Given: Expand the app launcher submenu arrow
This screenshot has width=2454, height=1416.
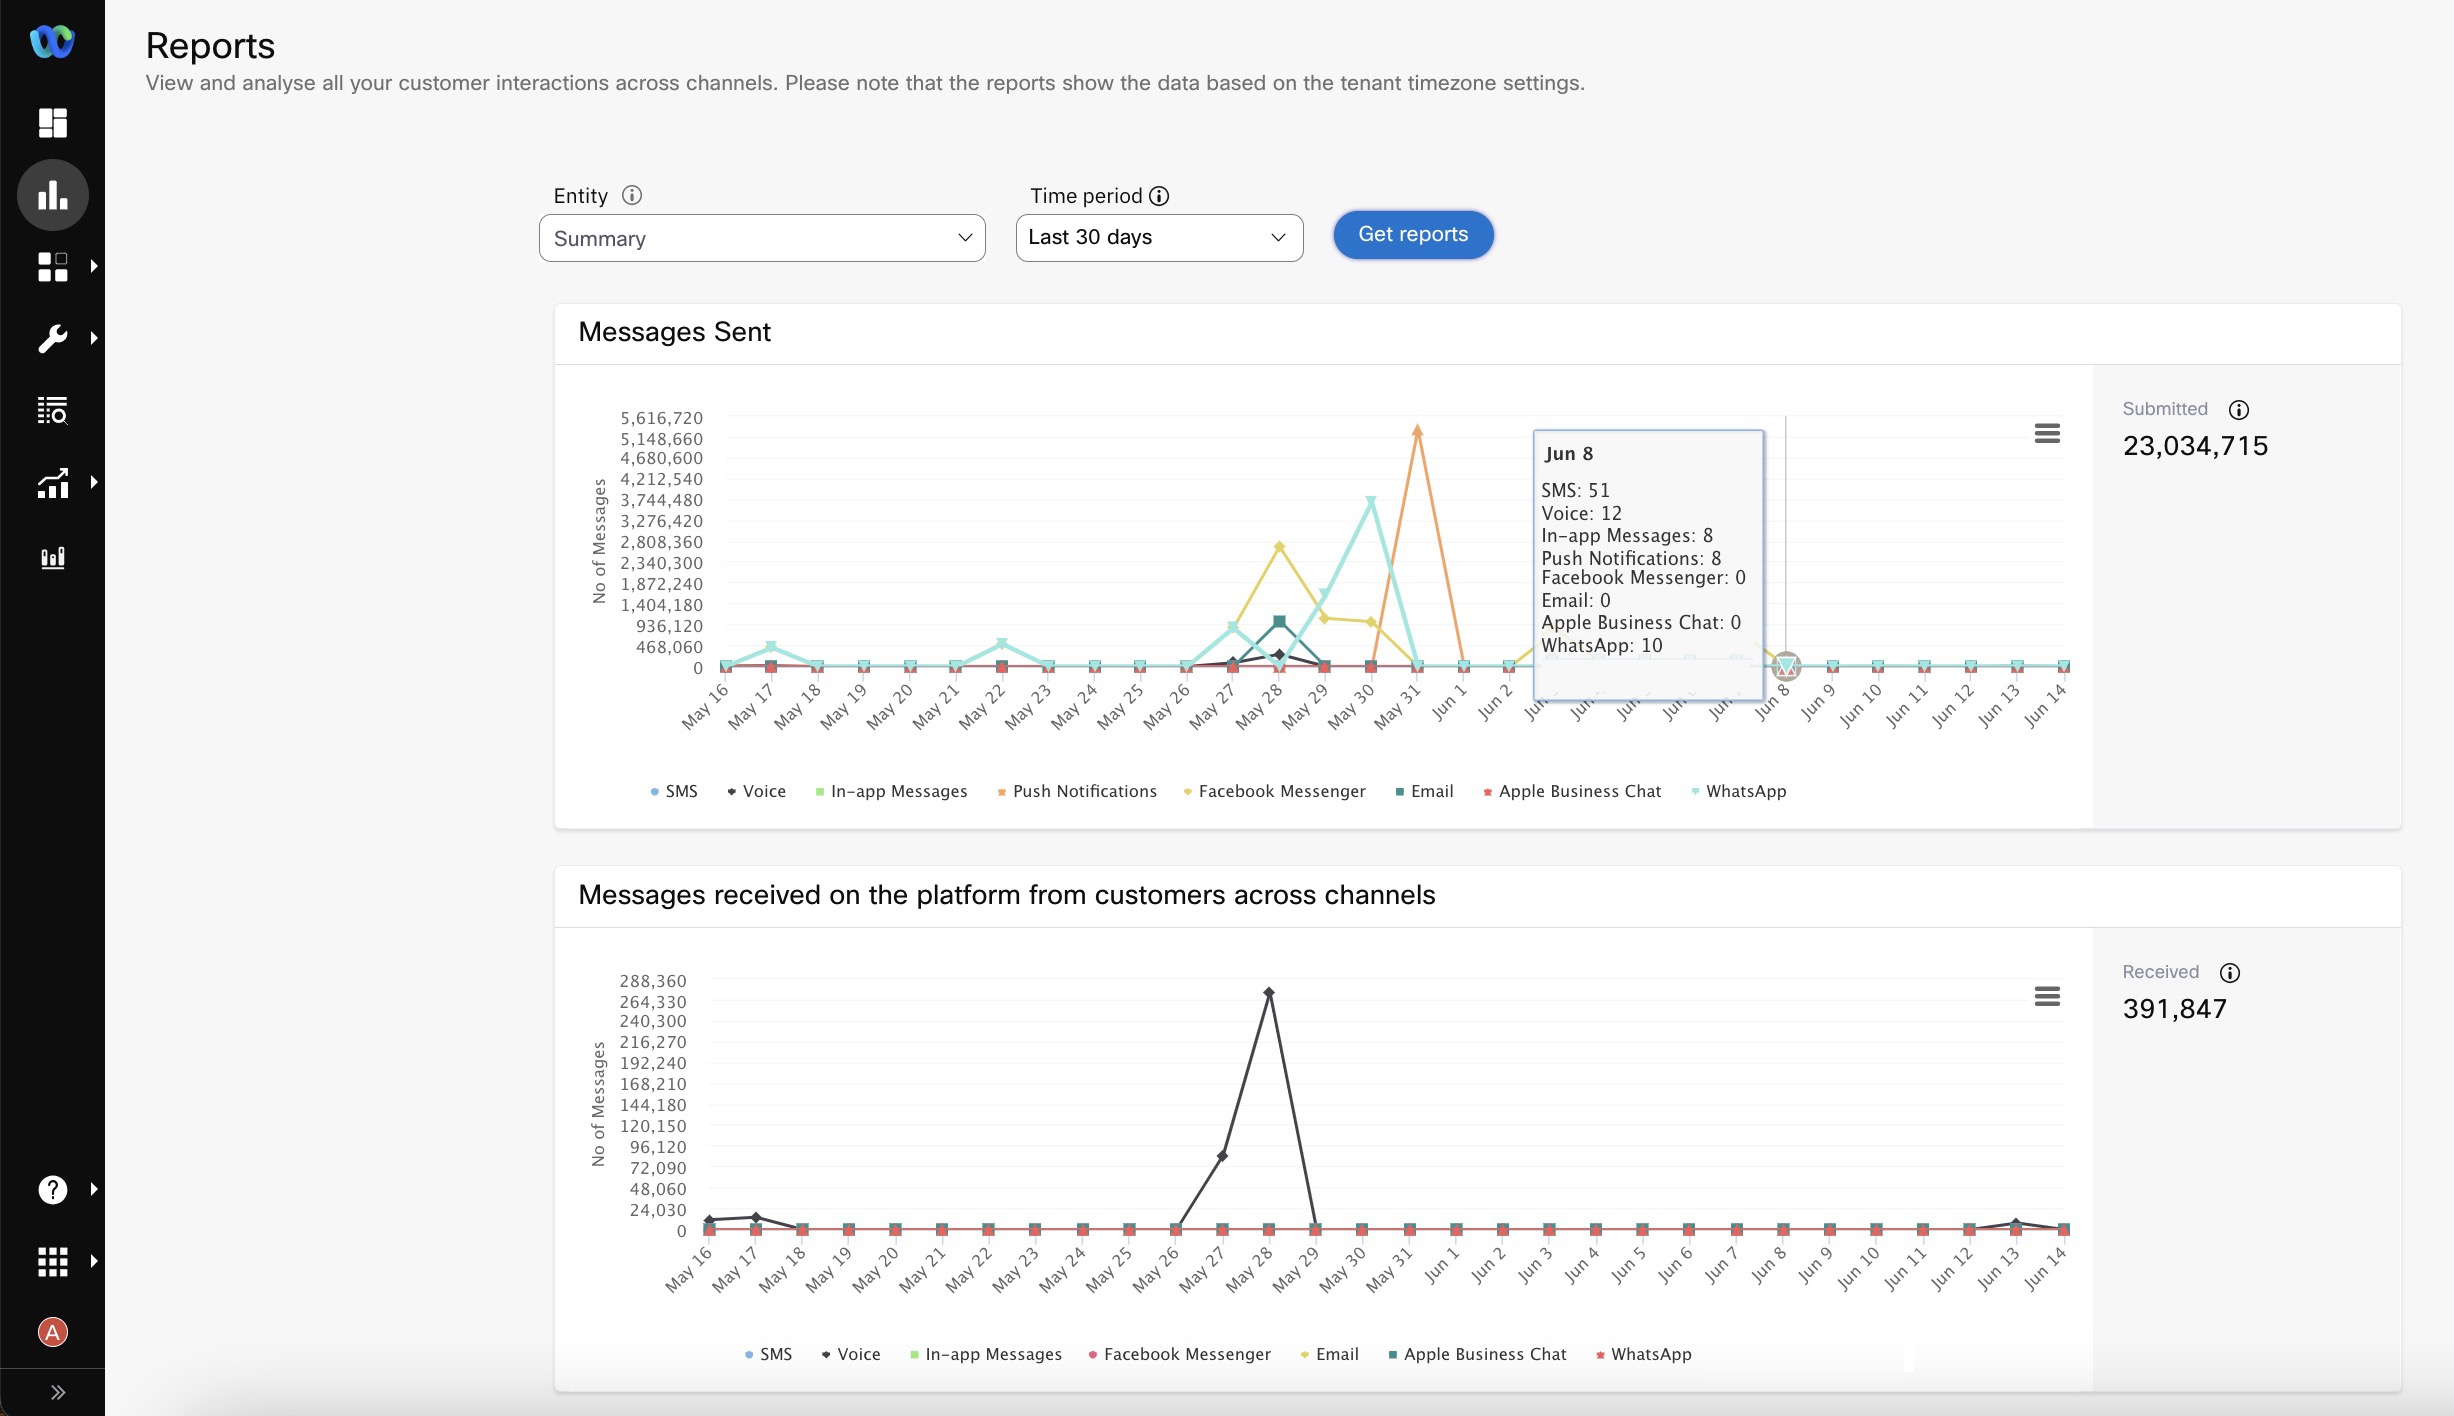Looking at the screenshot, I should click(x=94, y=1261).
